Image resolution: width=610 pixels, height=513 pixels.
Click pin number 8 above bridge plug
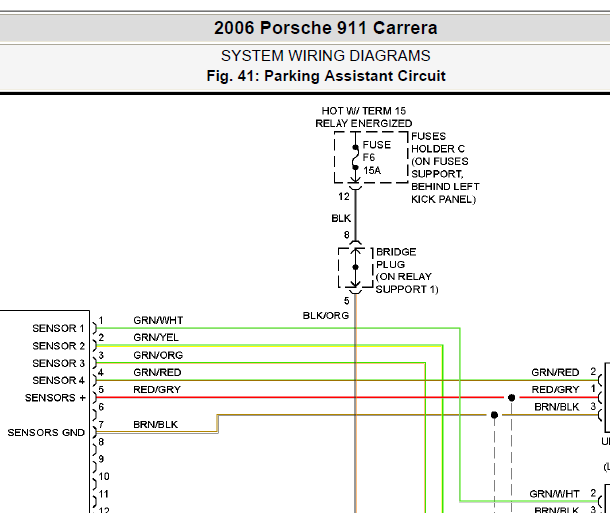pos(347,235)
